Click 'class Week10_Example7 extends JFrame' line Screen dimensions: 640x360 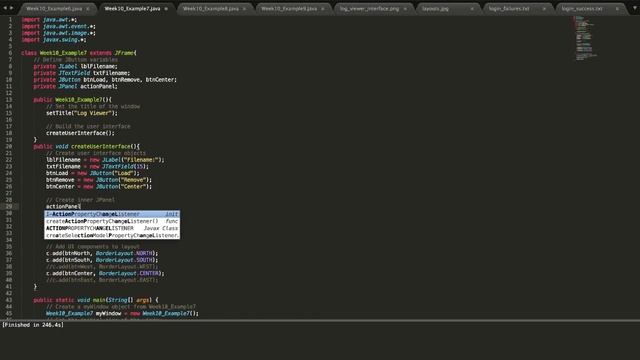click(79, 53)
